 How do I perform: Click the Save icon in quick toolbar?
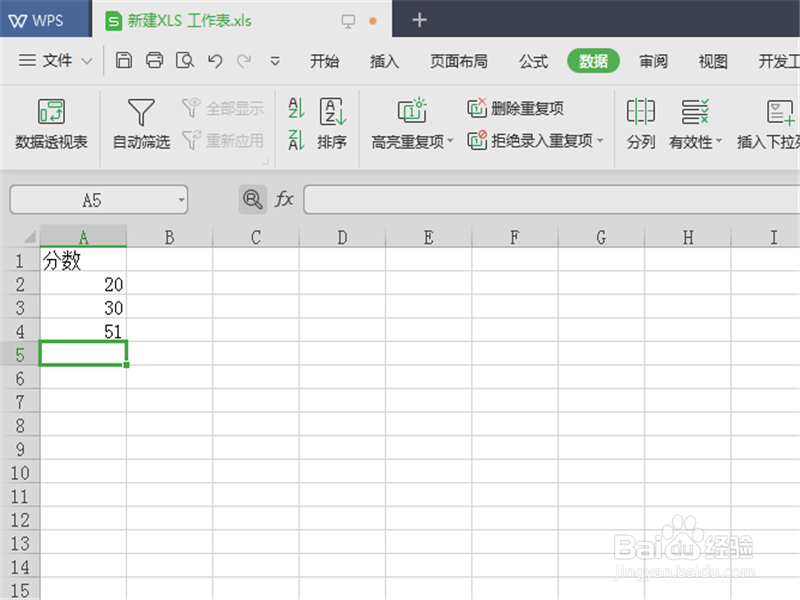point(123,60)
